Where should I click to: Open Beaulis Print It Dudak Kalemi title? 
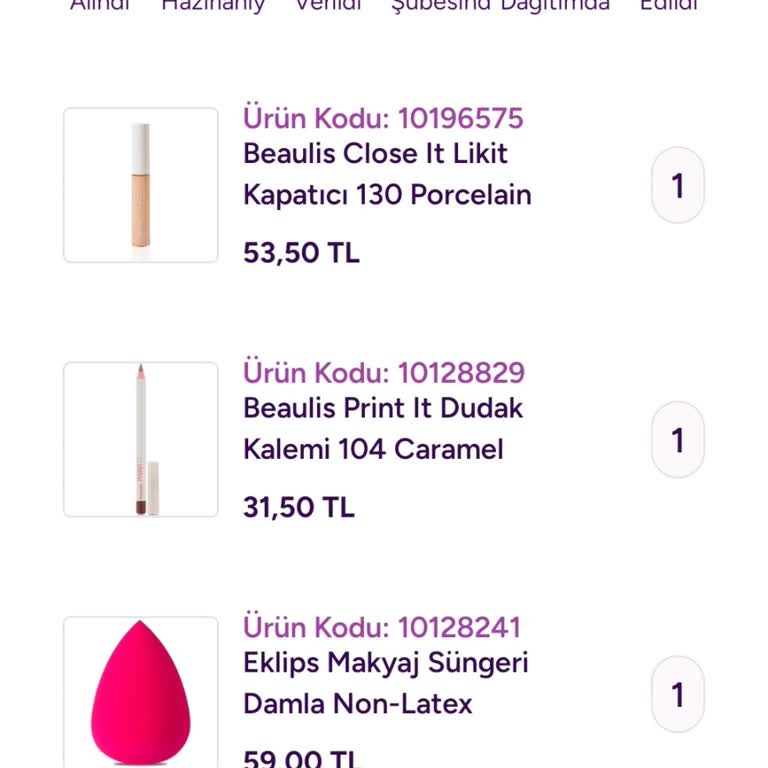click(x=383, y=428)
